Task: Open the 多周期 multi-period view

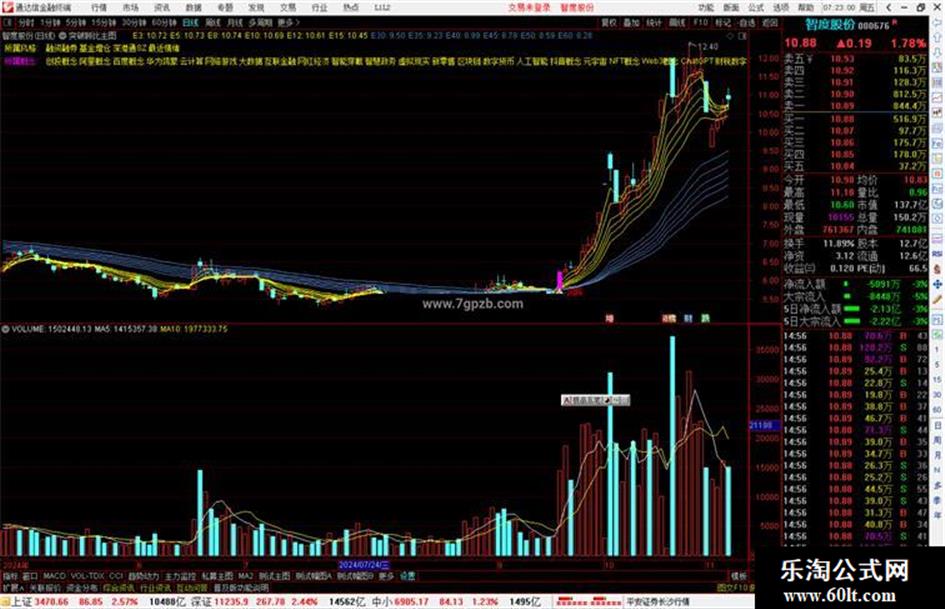Action: pos(260,22)
